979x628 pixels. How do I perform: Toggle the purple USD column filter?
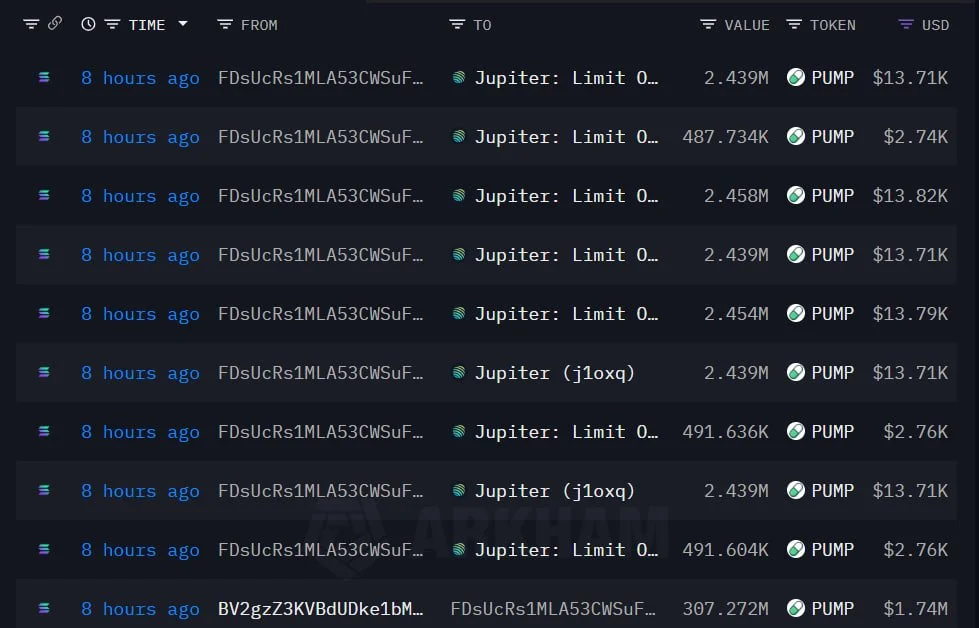(906, 24)
